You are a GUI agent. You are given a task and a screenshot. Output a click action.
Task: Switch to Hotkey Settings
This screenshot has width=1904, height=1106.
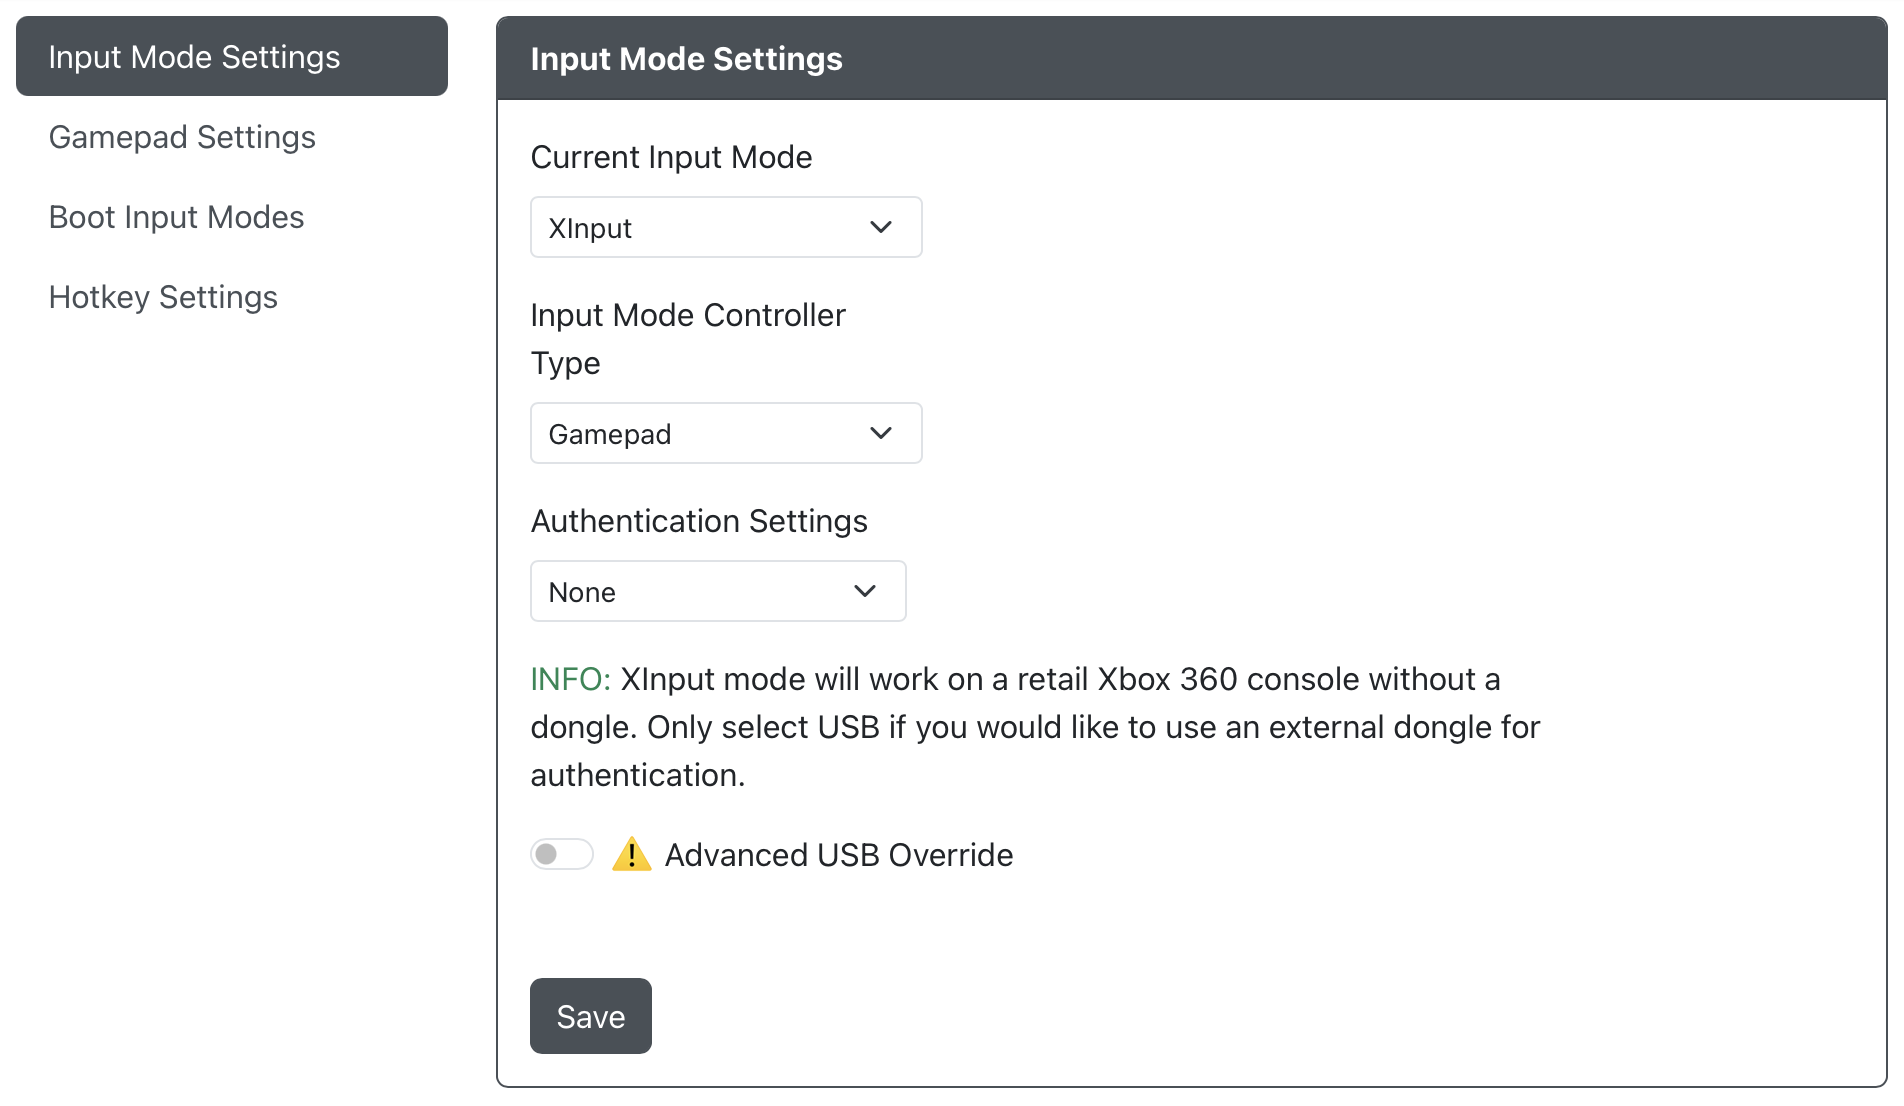(163, 296)
